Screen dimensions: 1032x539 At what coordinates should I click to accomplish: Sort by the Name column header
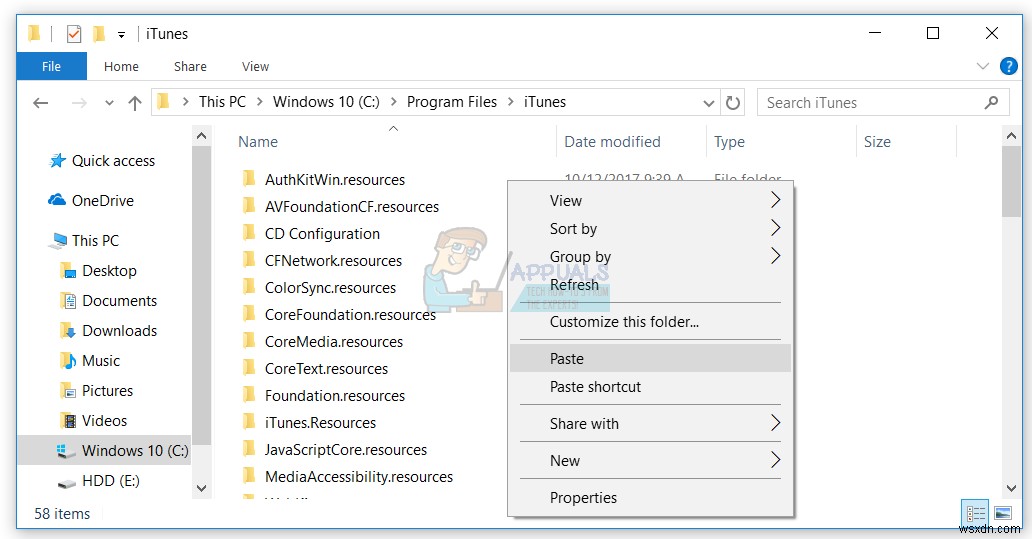(258, 141)
